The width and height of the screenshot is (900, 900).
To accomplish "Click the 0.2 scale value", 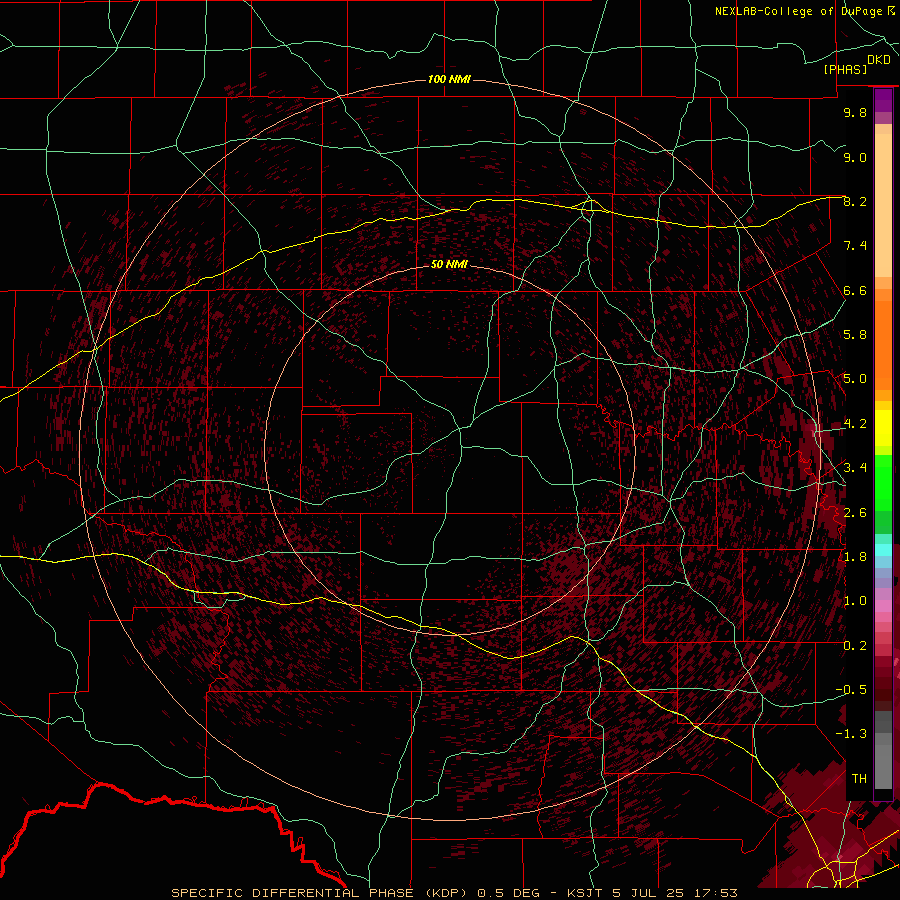I will [855, 645].
